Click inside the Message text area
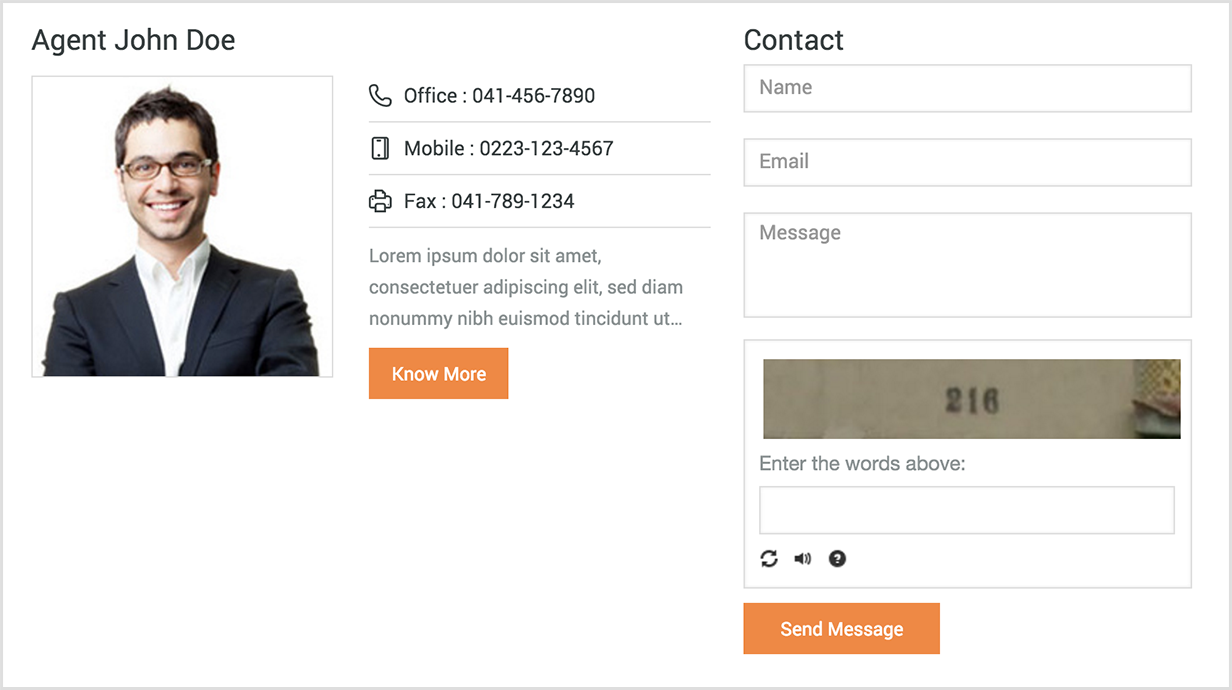 click(967, 265)
